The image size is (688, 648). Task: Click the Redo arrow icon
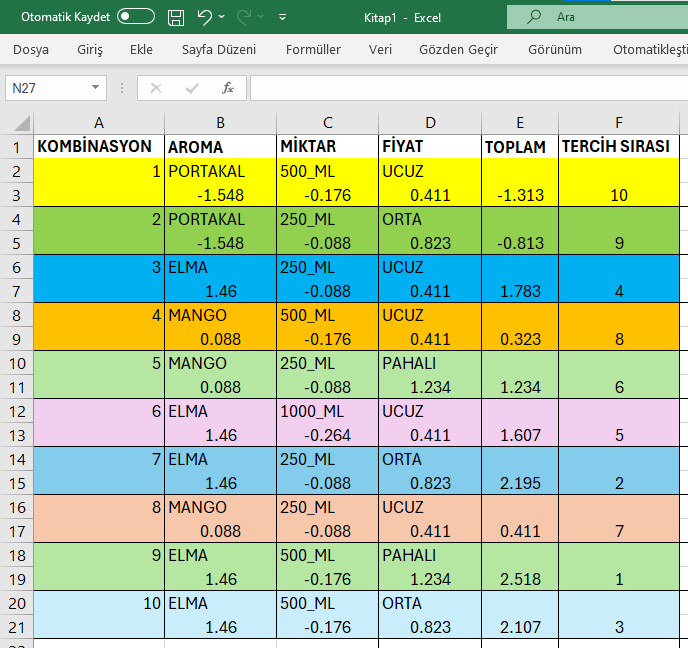(x=245, y=17)
